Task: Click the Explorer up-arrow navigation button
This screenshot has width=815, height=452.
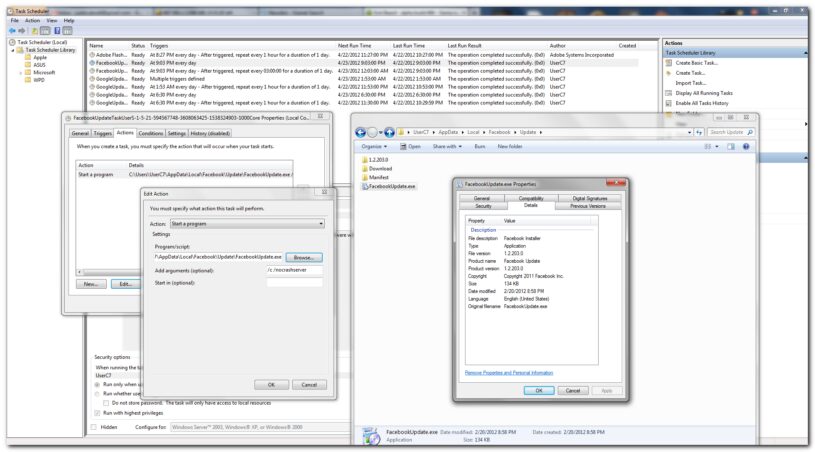Action: pos(389,132)
